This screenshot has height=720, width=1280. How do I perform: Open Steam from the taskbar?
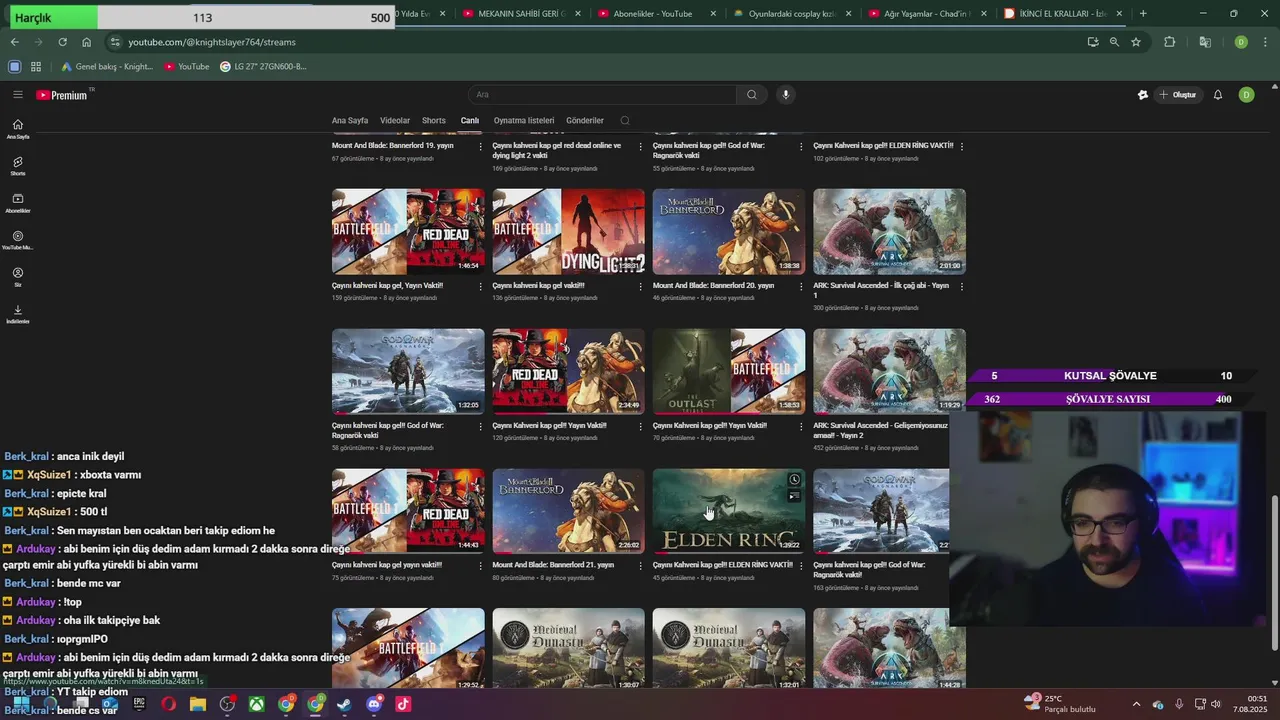pyautogui.click(x=344, y=704)
